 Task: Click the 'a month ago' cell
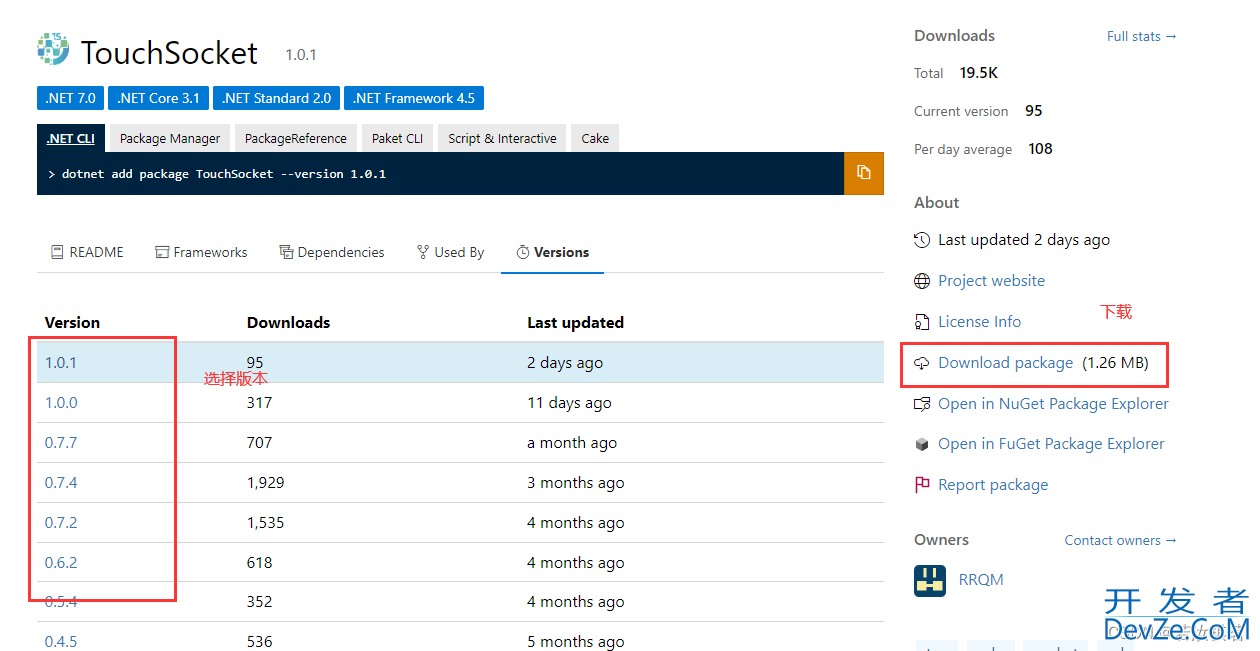point(572,443)
